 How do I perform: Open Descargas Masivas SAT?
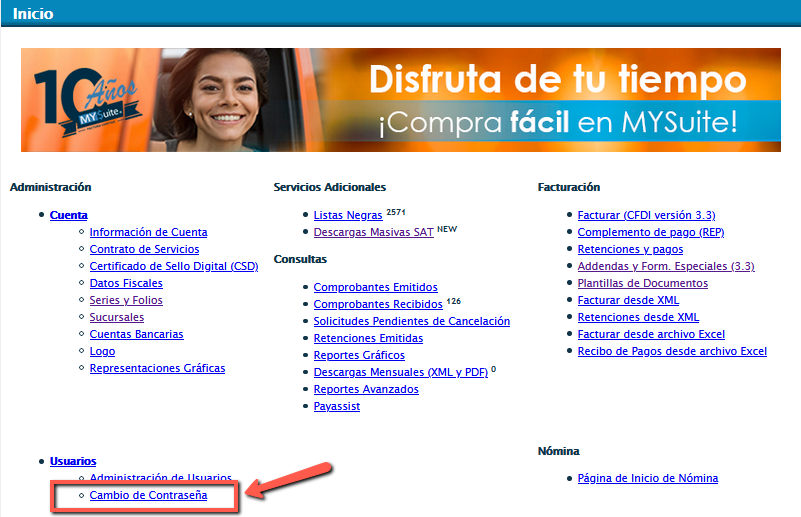click(372, 232)
